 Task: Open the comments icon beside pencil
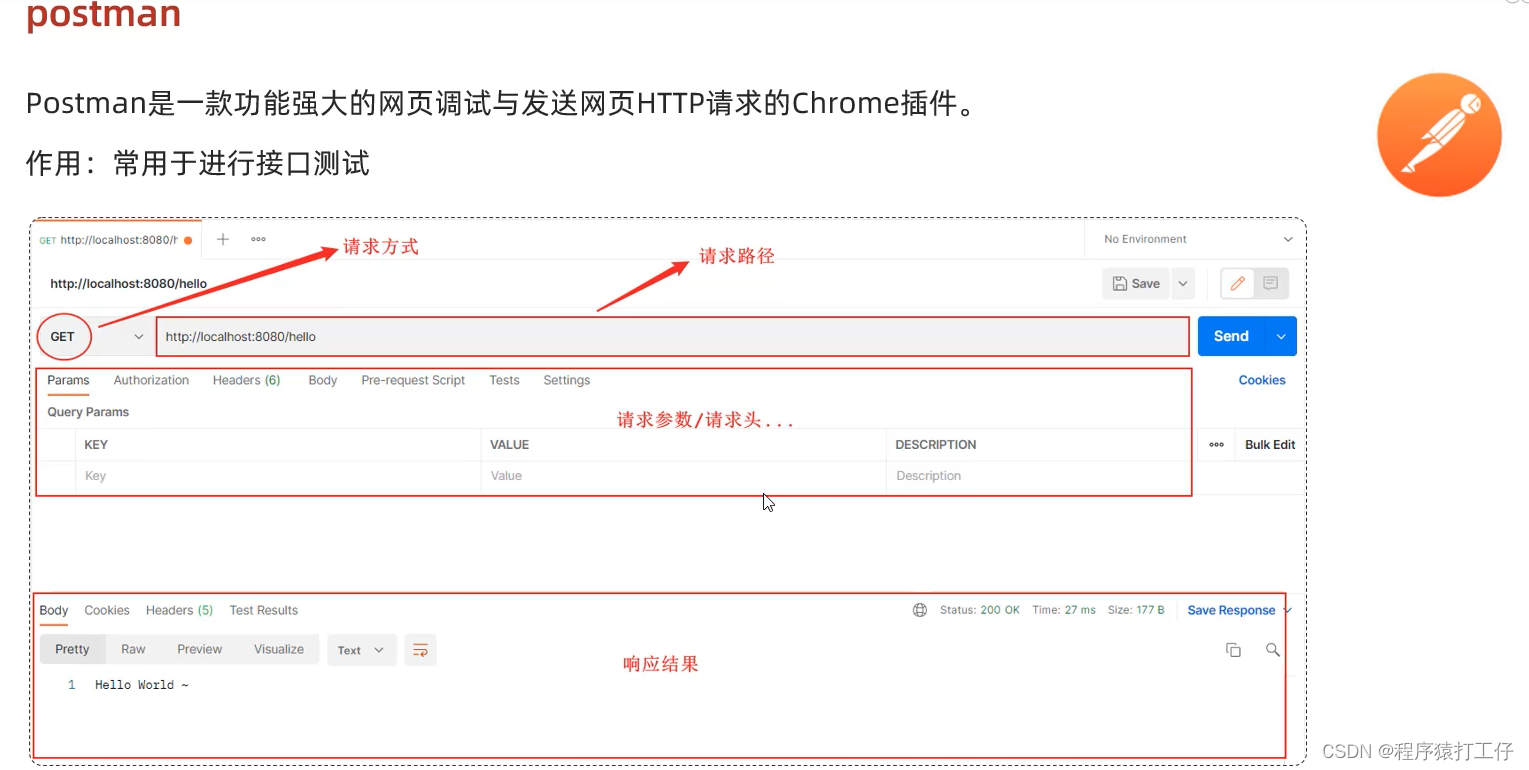[1270, 283]
